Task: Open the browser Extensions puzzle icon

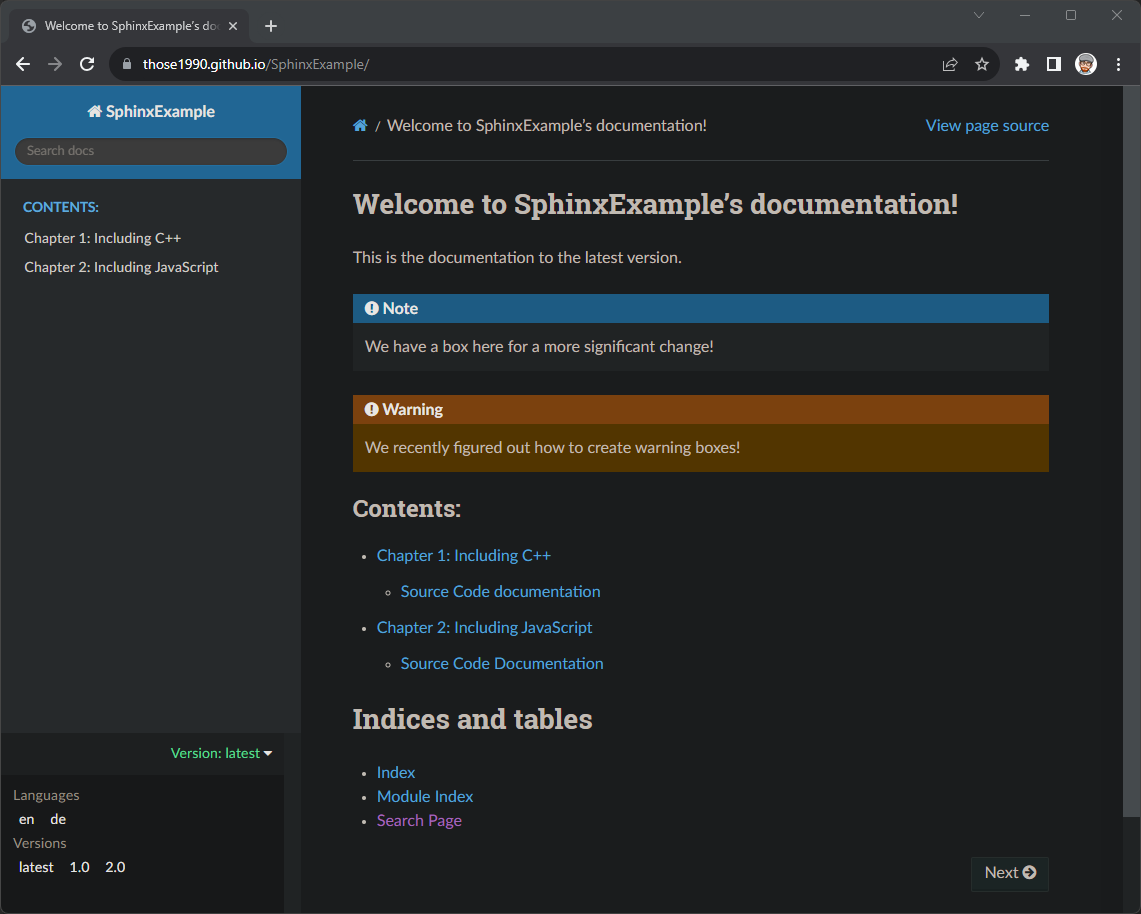Action: pos(1021,63)
